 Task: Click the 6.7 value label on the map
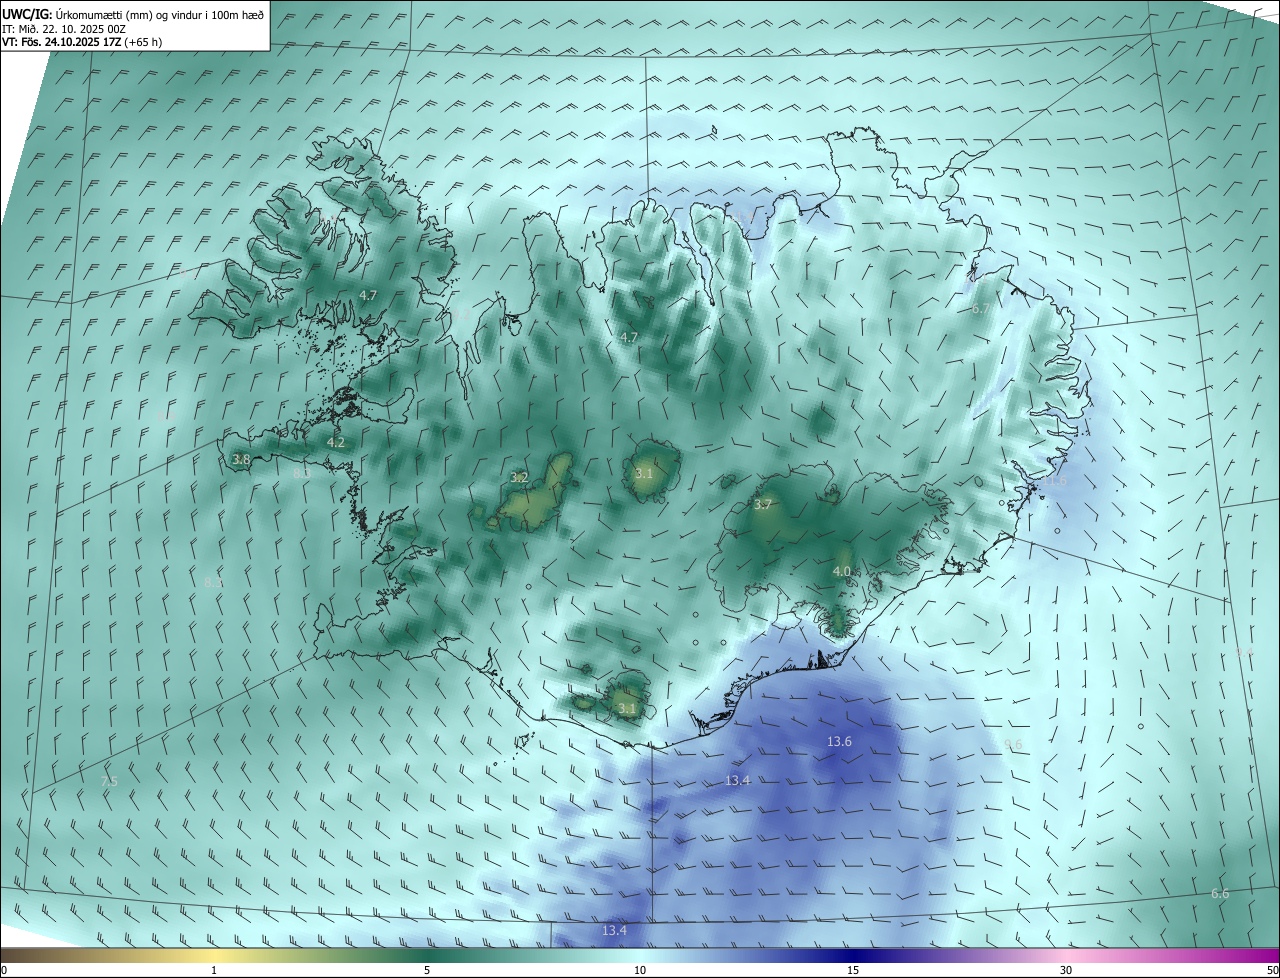pyautogui.click(x=981, y=309)
